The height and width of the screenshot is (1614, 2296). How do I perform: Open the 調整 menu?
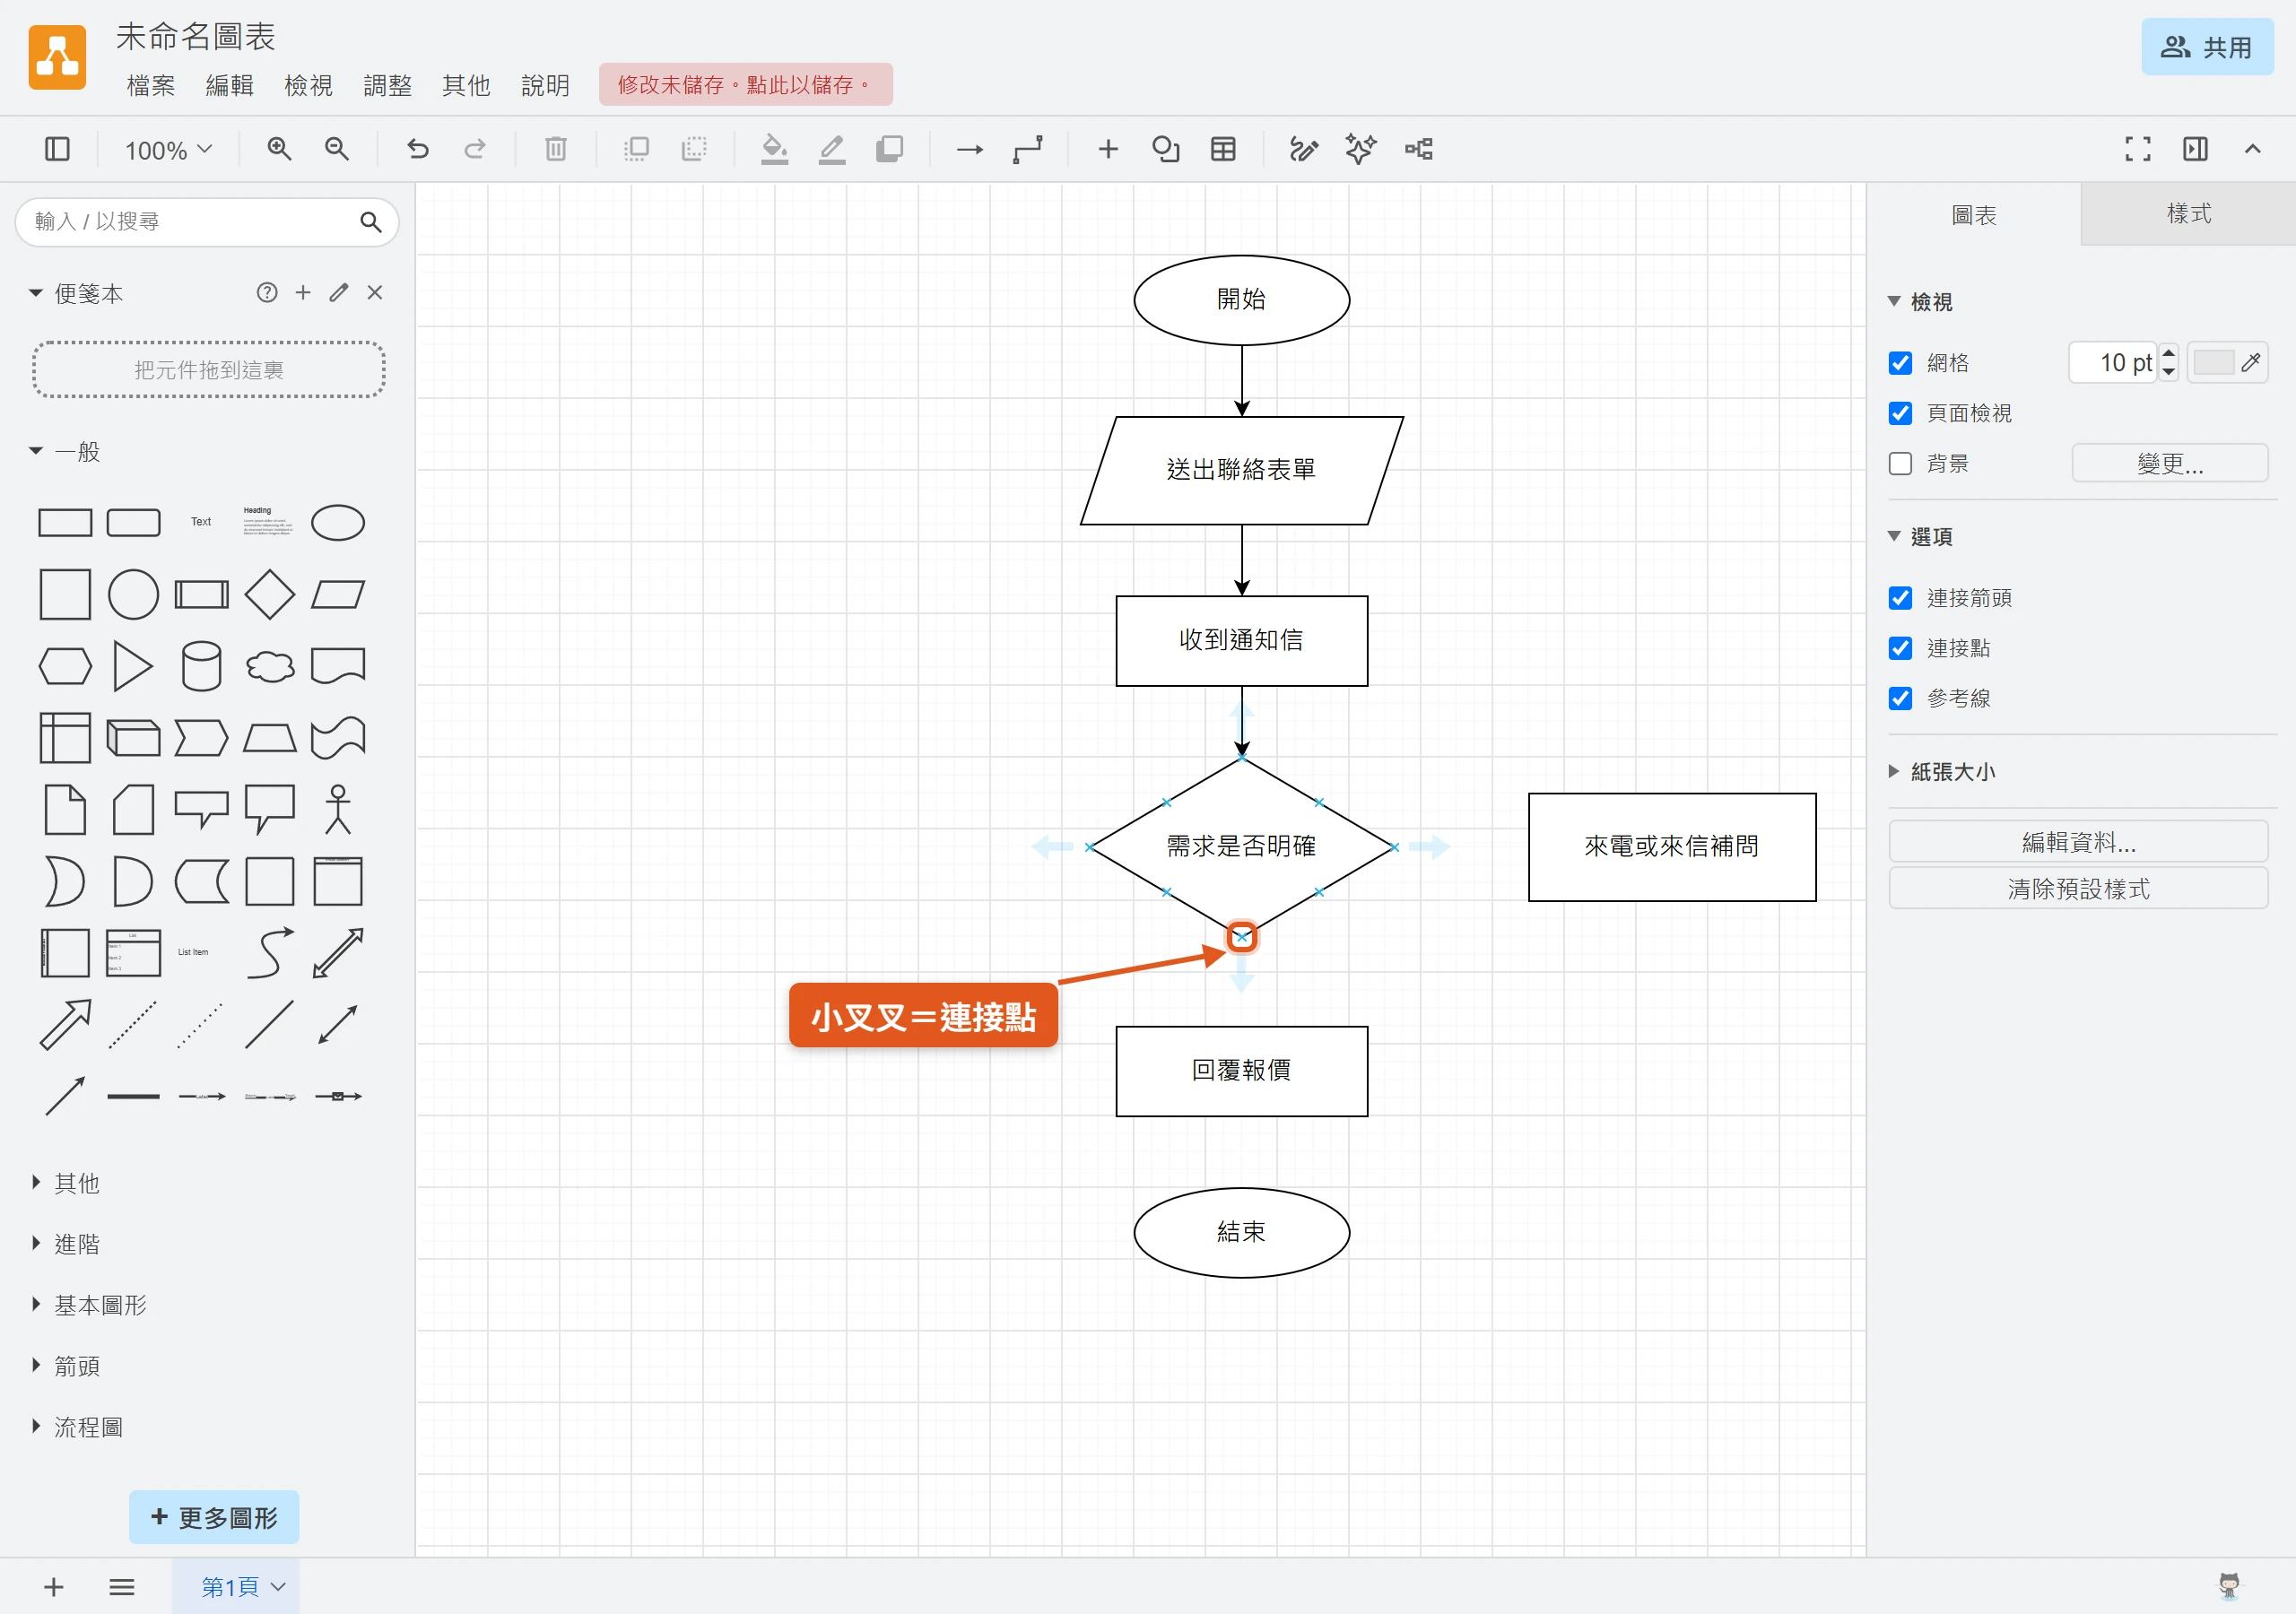[387, 85]
